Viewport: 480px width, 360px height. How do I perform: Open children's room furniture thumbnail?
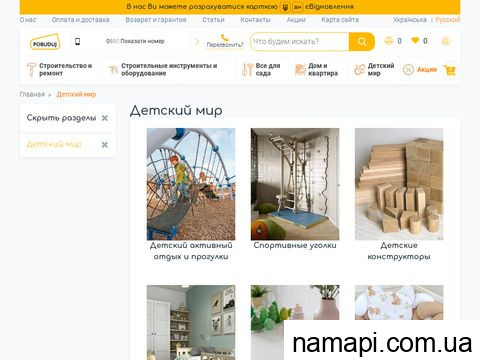[x=191, y=322]
